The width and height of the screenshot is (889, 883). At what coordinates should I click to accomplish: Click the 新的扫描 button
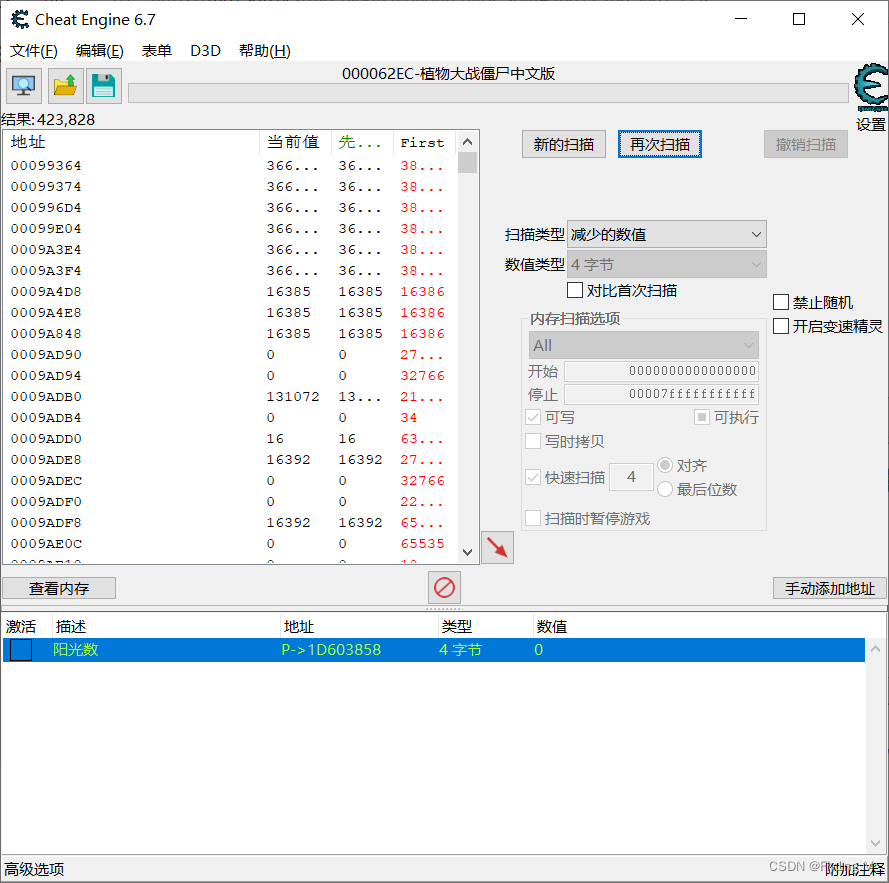pos(564,145)
